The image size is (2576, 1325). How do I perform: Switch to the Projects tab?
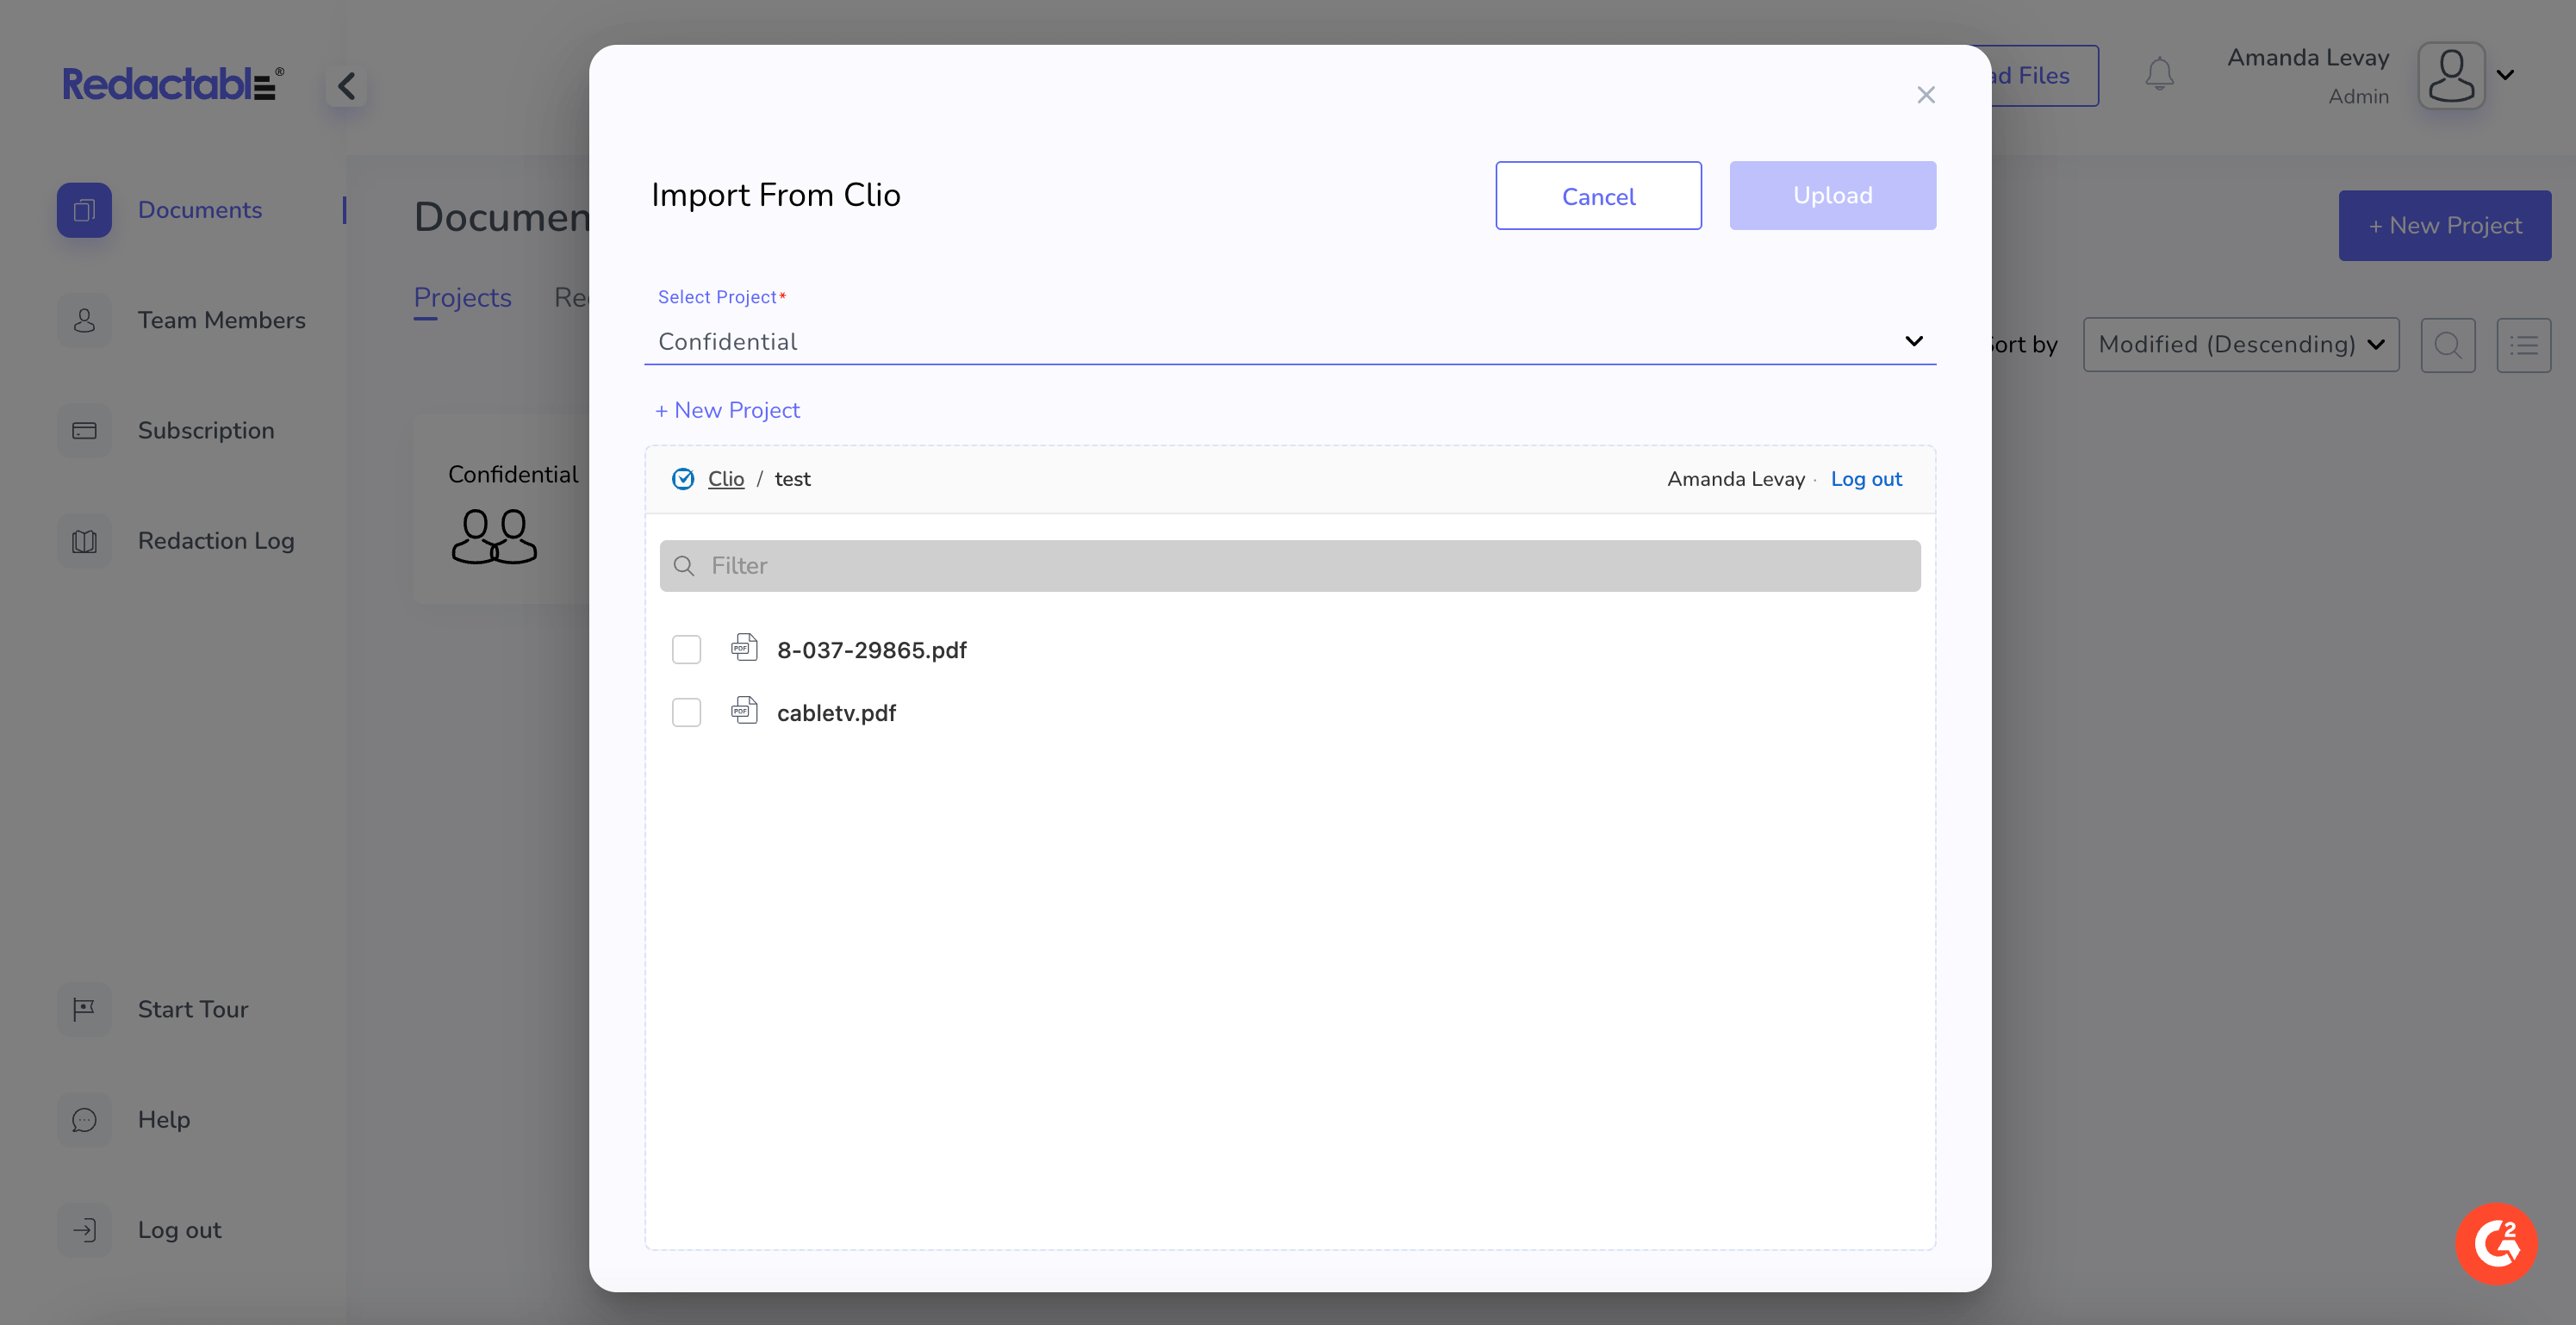(462, 298)
